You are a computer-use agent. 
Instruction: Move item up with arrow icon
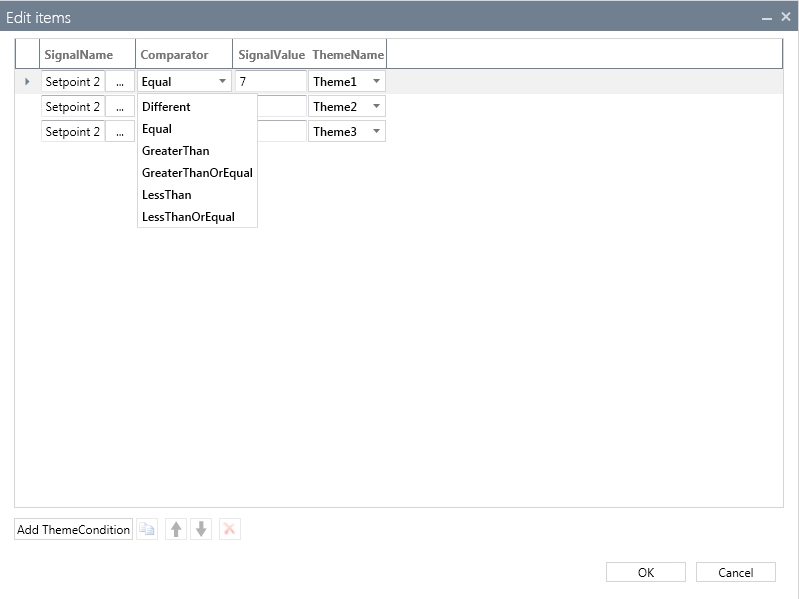(176, 530)
